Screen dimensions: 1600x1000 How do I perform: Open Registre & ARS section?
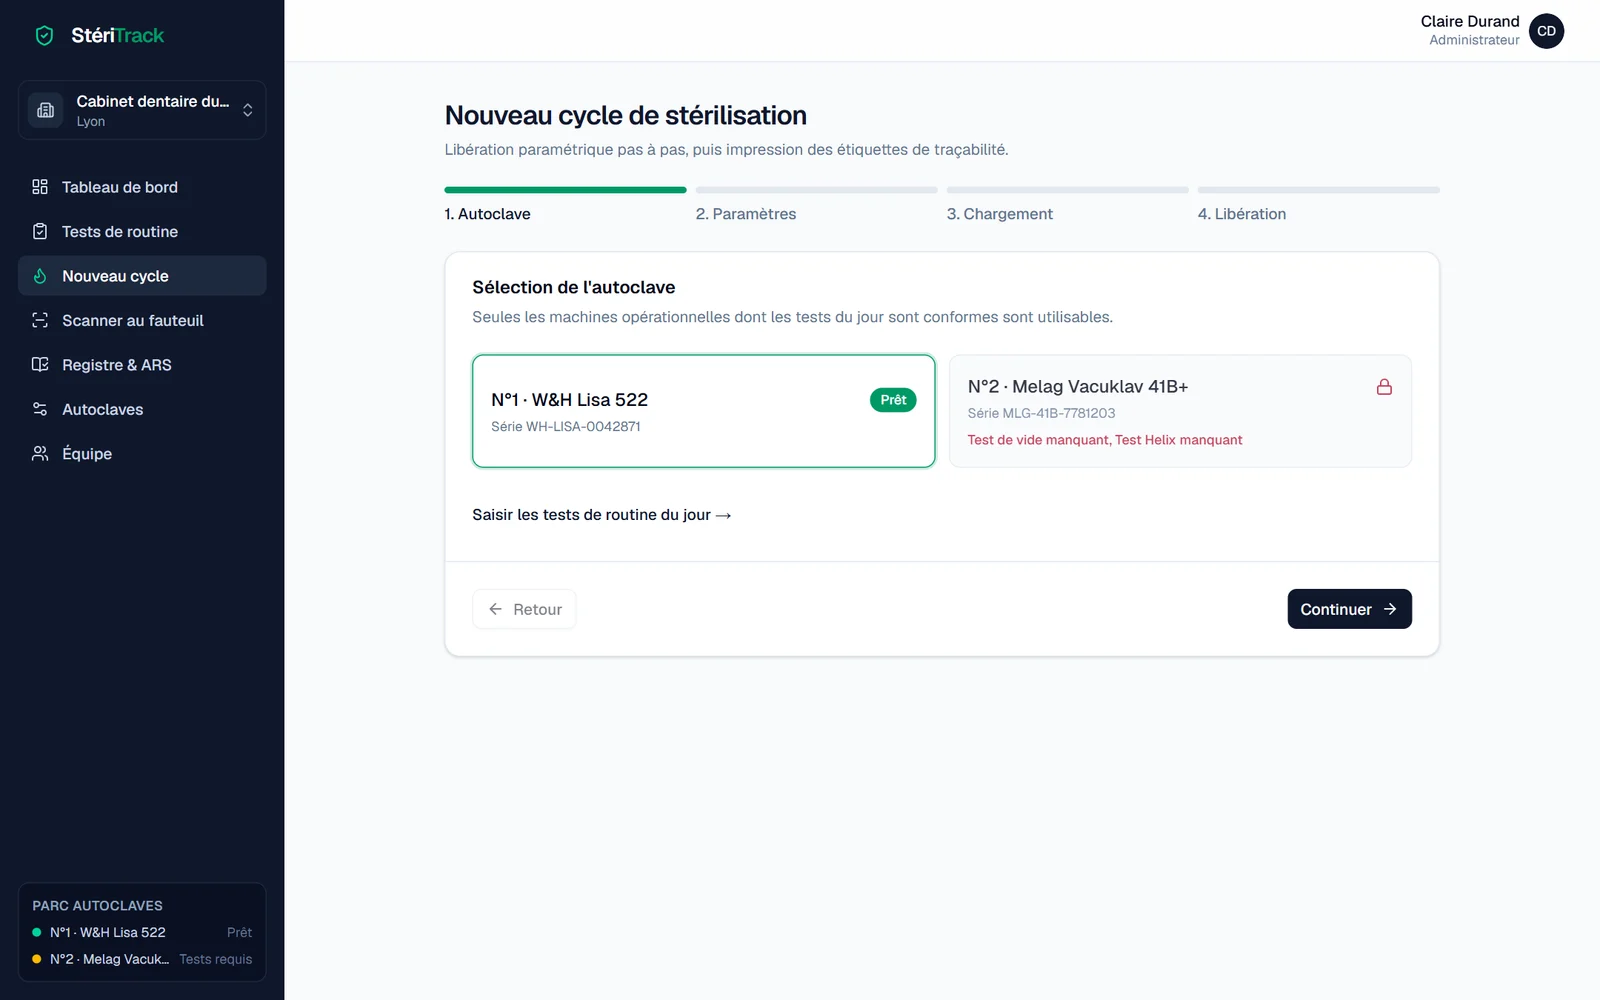point(142,365)
